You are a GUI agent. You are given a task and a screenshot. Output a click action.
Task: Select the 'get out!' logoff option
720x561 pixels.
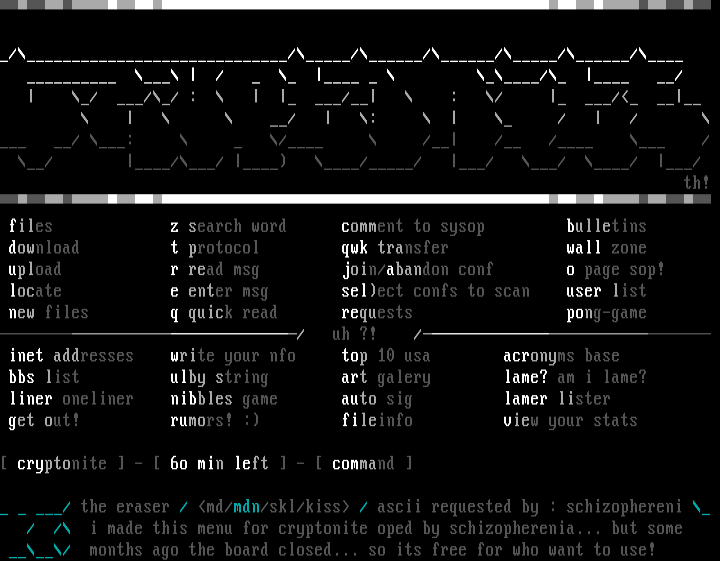point(44,421)
